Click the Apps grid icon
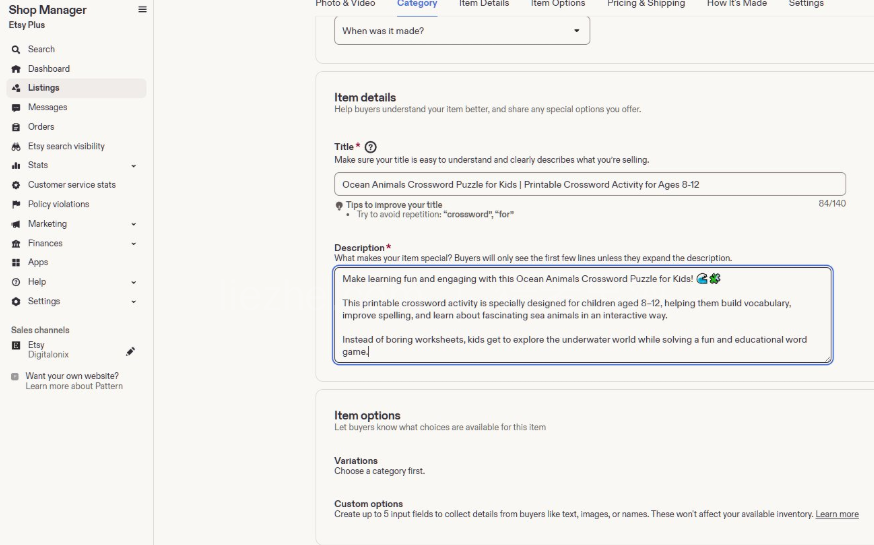 click(x=16, y=262)
